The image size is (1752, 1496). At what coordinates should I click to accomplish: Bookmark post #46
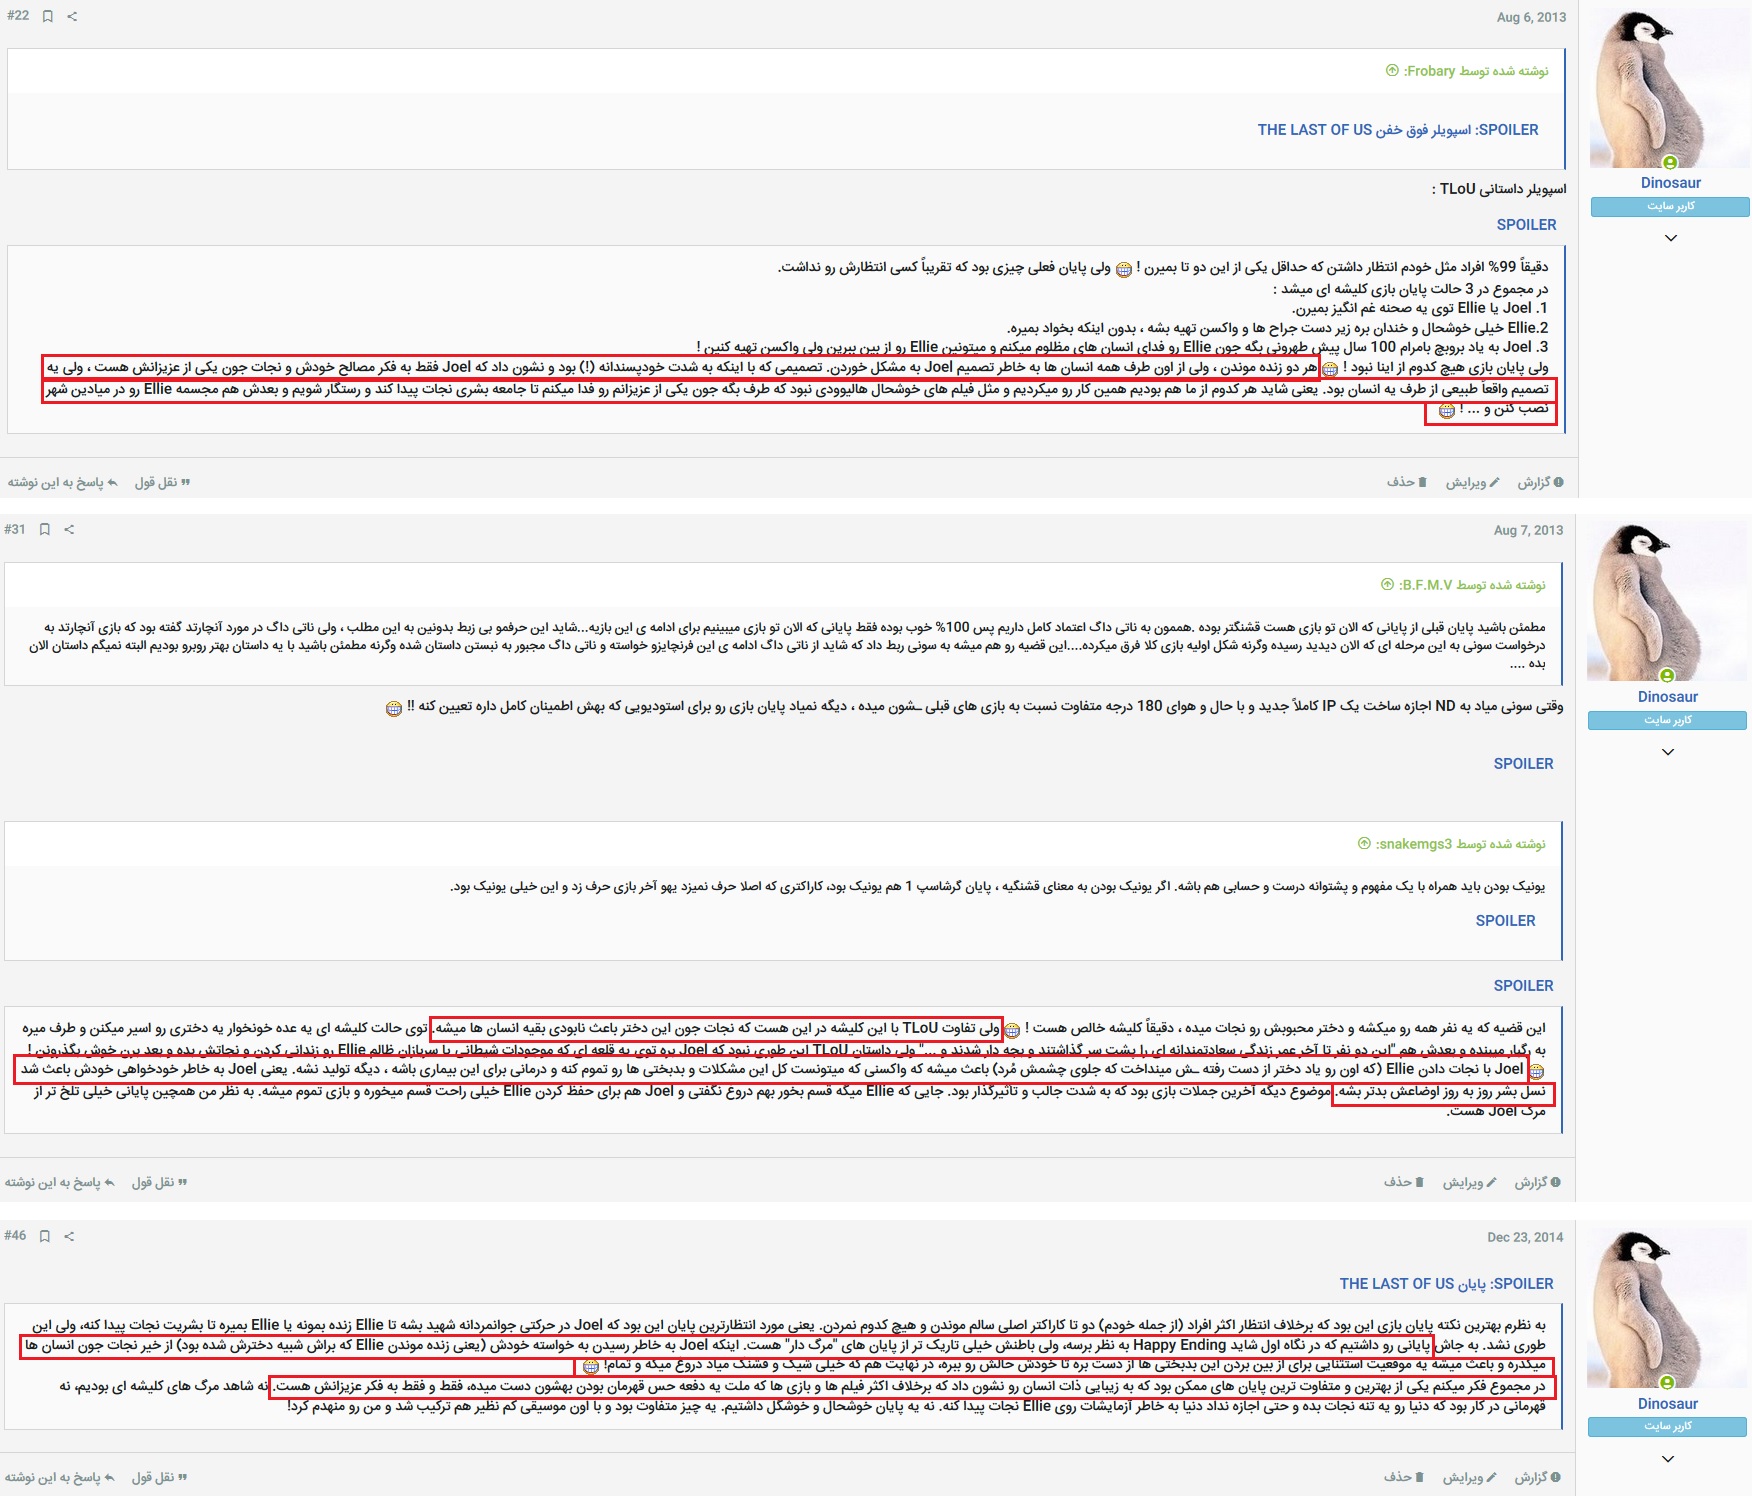(44, 1236)
